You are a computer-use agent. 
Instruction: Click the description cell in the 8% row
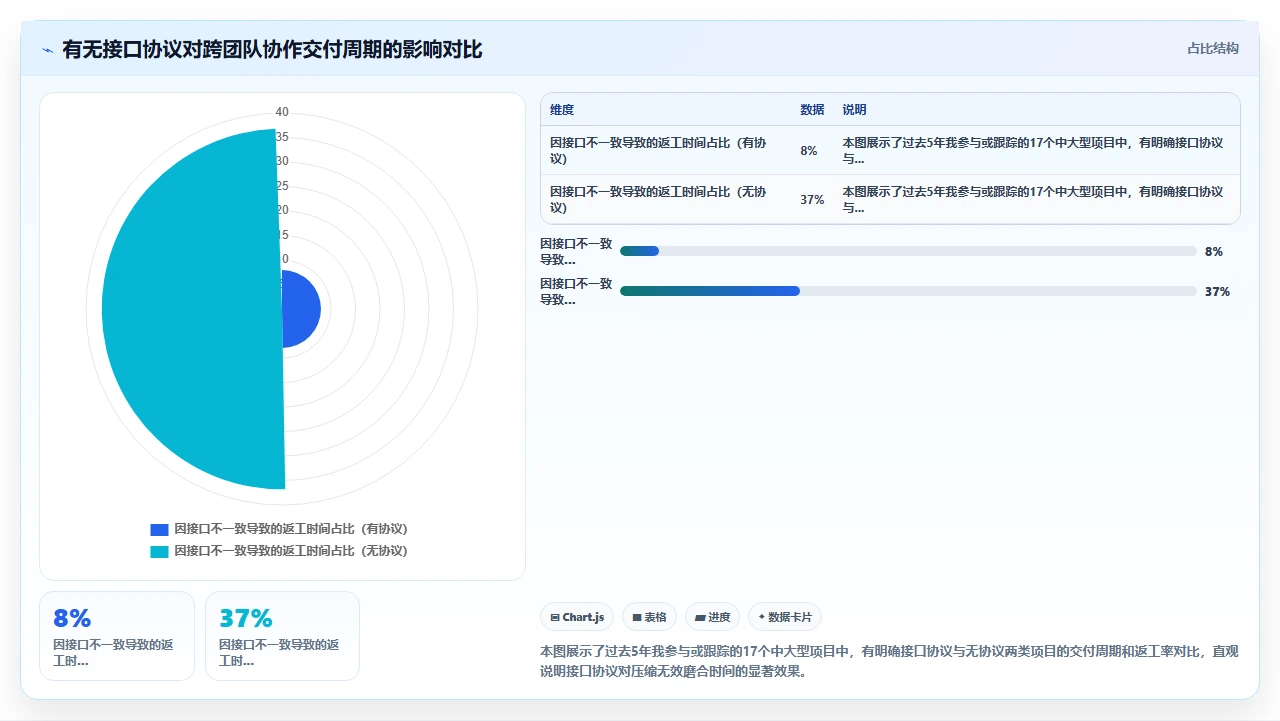(1035, 151)
